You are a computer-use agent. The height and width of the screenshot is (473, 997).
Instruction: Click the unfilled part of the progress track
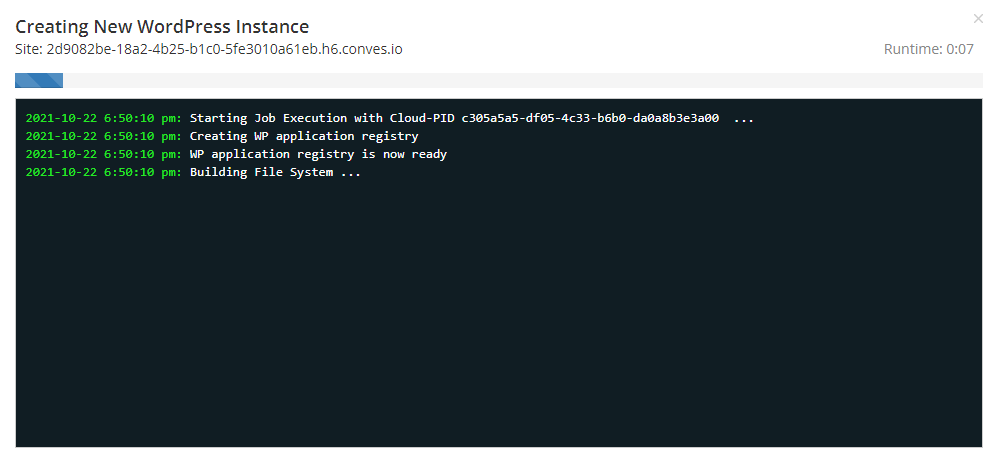[x=520, y=80]
